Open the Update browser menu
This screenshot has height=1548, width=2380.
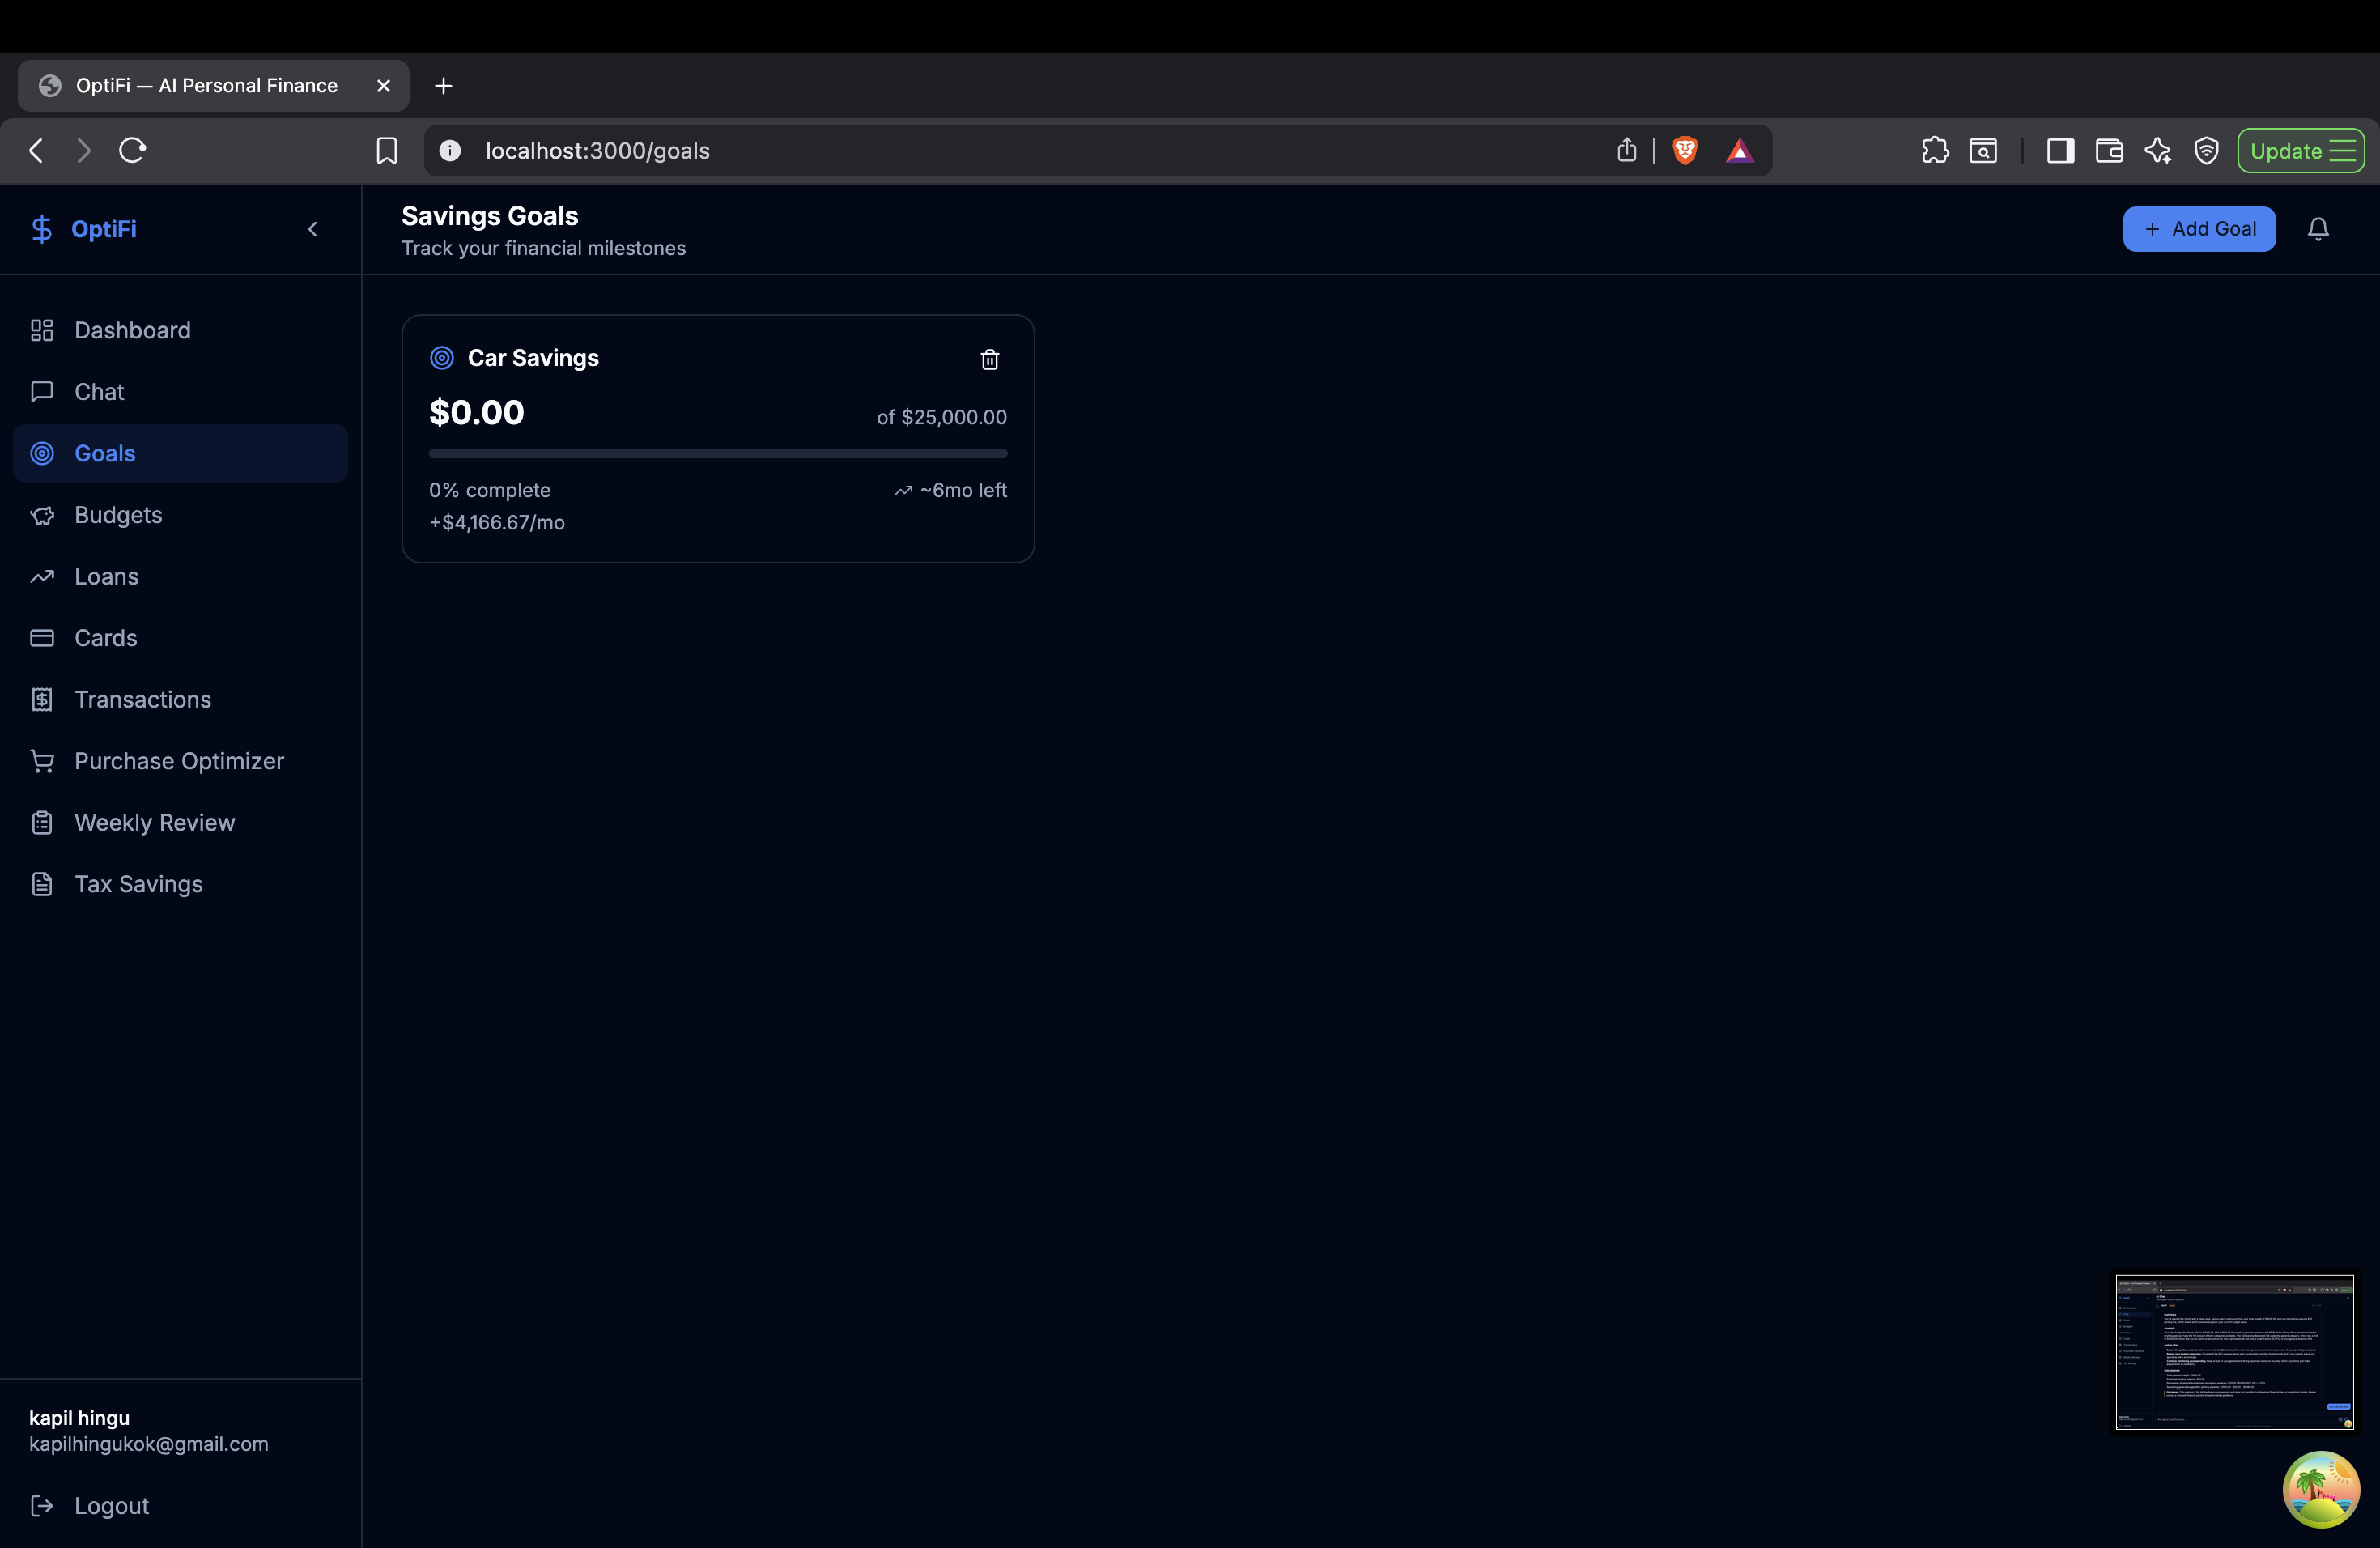(x=2300, y=150)
